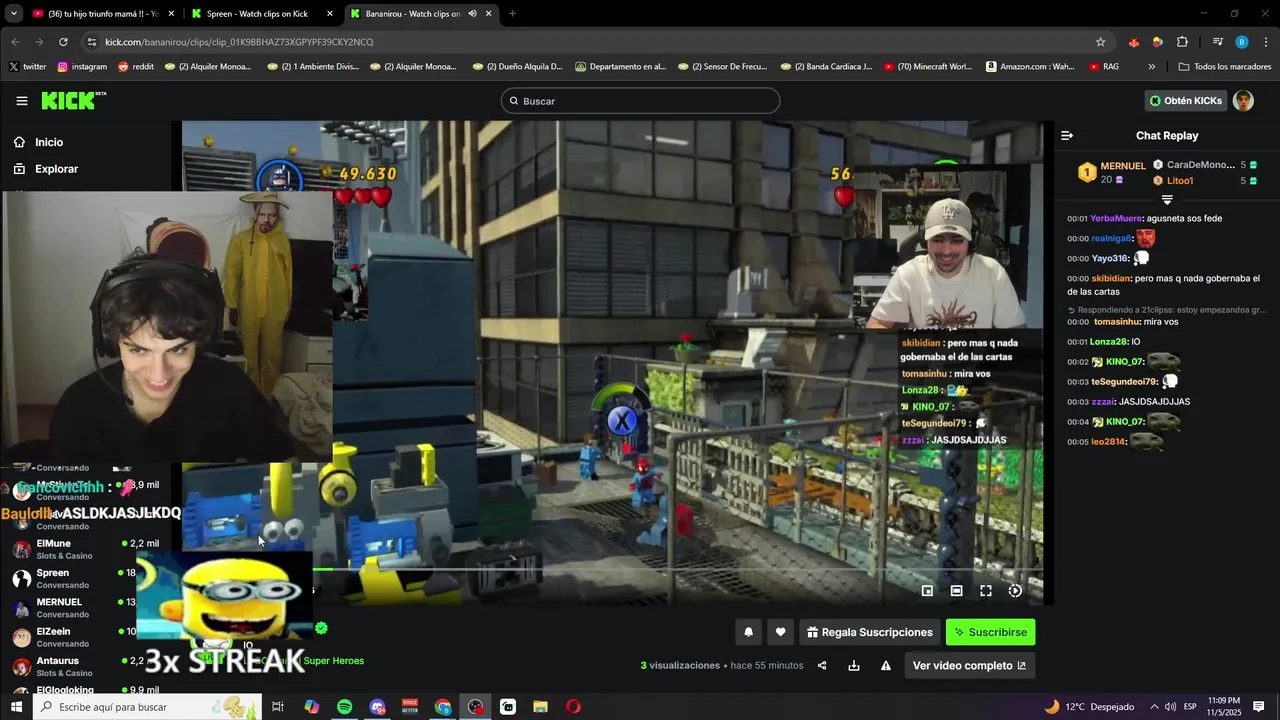Open the reddit bookmark
The width and height of the screenshot is (1280, 720).
(x=136, y=67)
